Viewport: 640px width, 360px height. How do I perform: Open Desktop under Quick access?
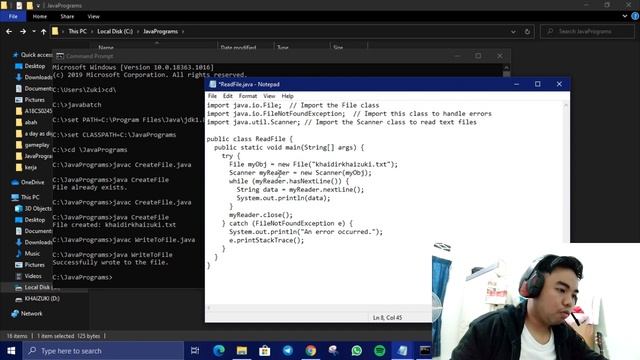coord(34,66)
